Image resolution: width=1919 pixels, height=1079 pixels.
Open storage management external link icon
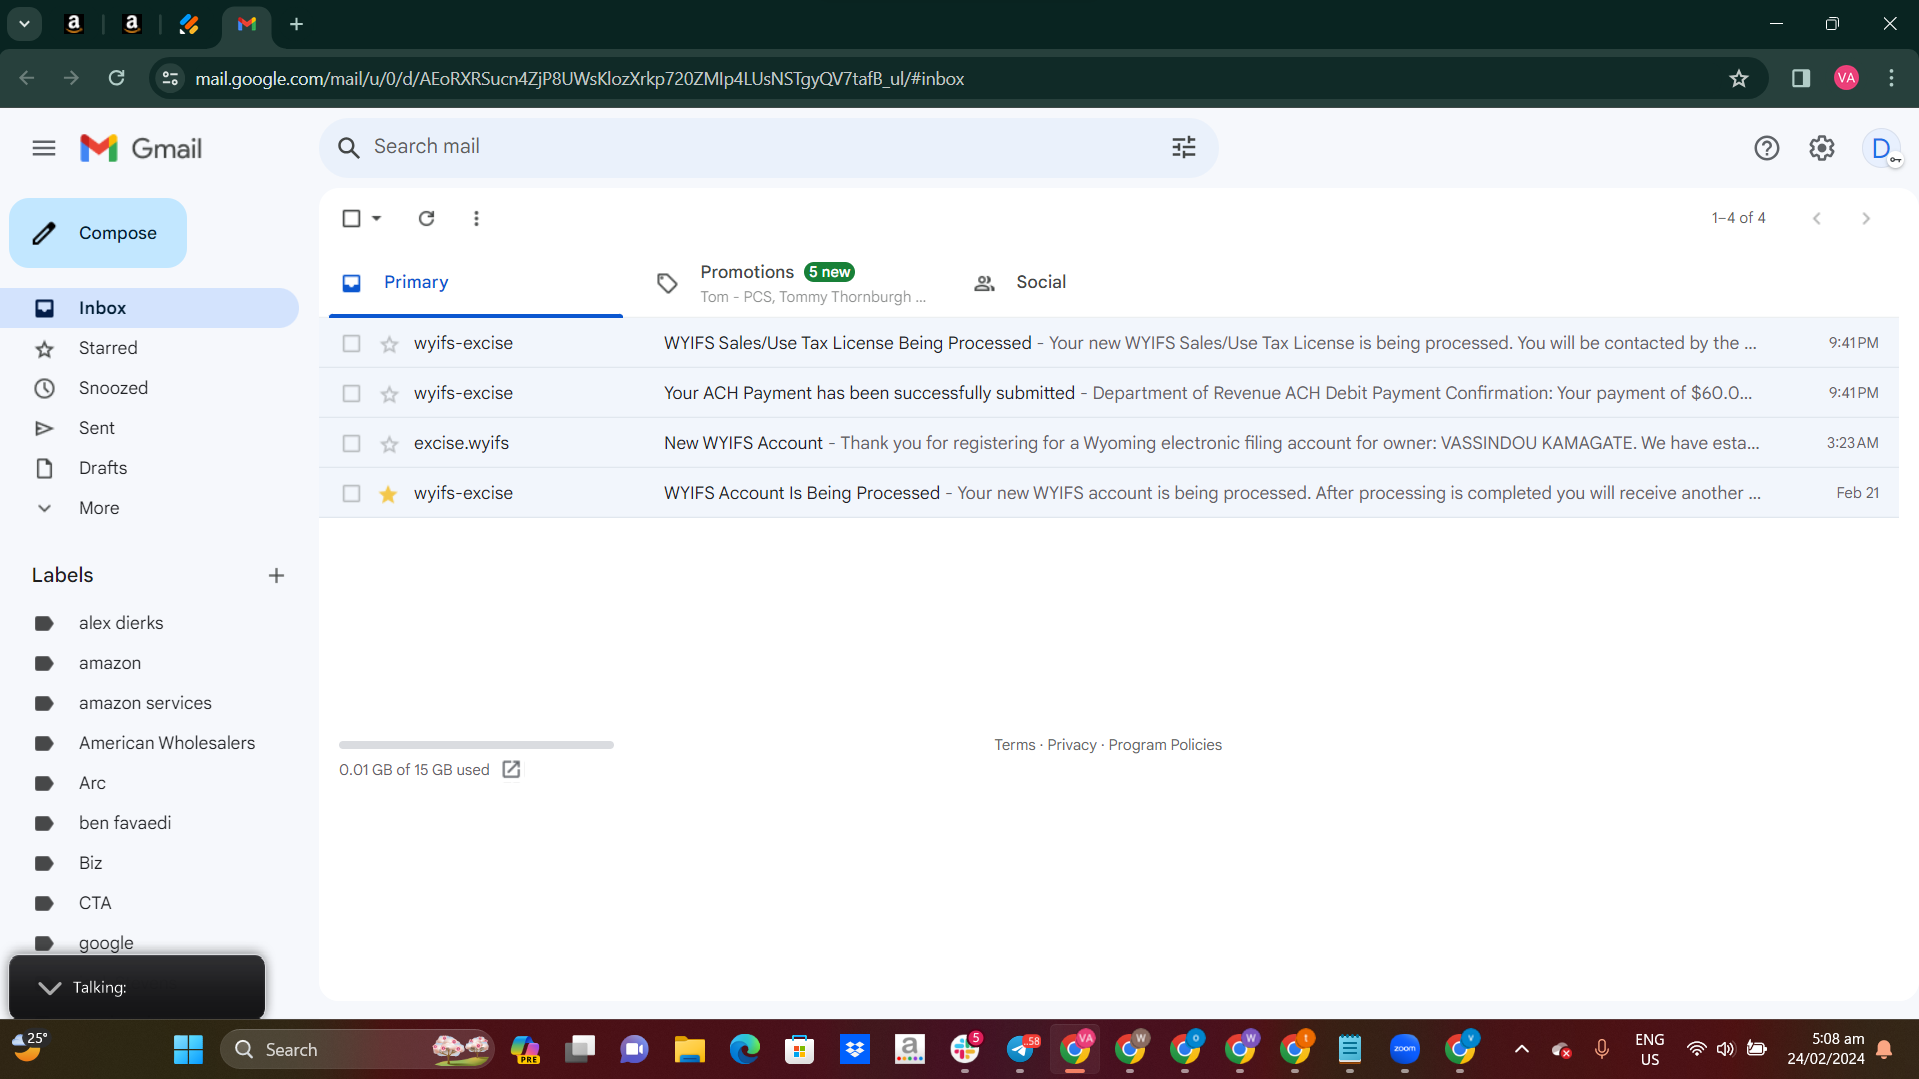tap(511, 769)
